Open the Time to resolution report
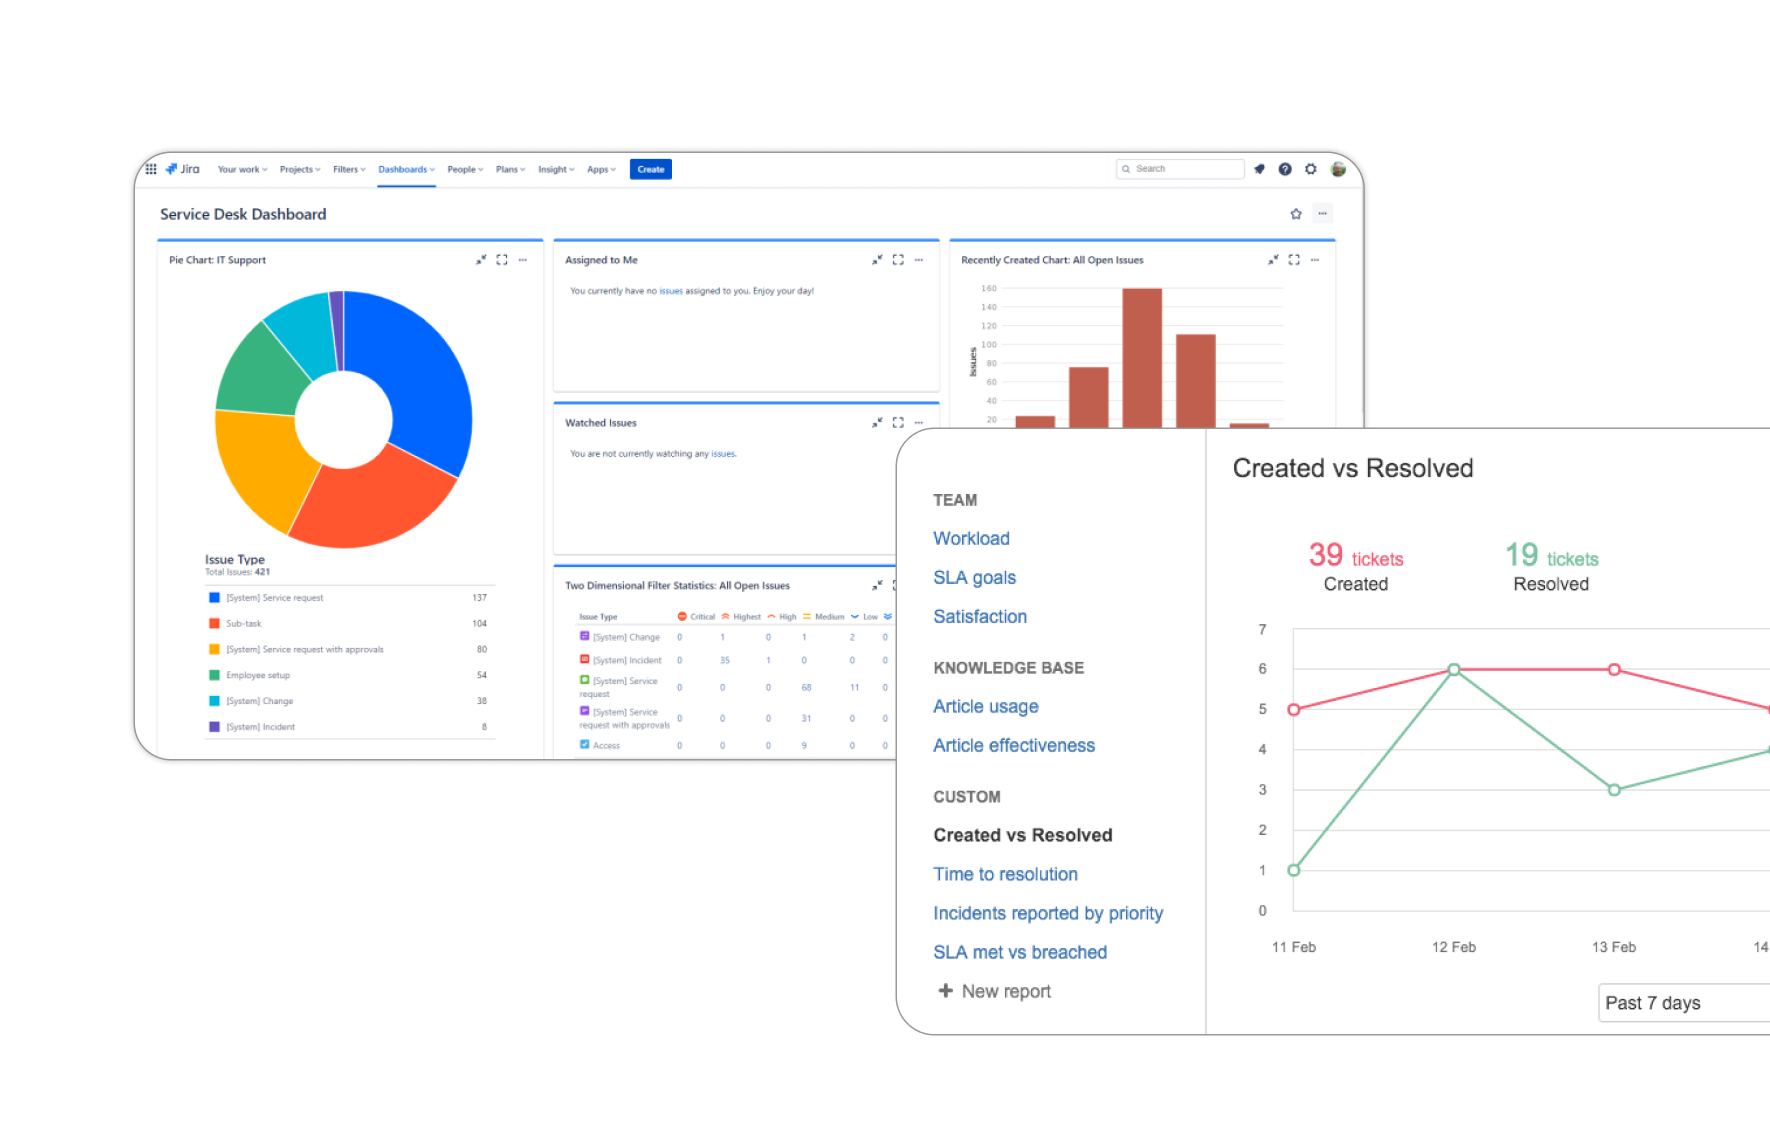Screen dimensions: 1770x1140 (1005, 875)
